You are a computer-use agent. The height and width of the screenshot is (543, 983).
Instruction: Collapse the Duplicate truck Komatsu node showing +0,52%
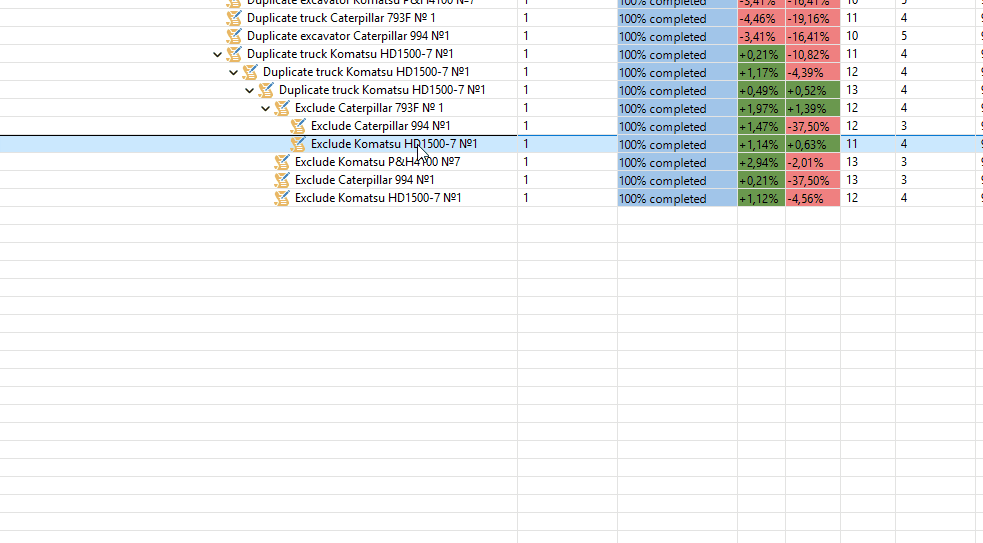click(x=249, y=91)
